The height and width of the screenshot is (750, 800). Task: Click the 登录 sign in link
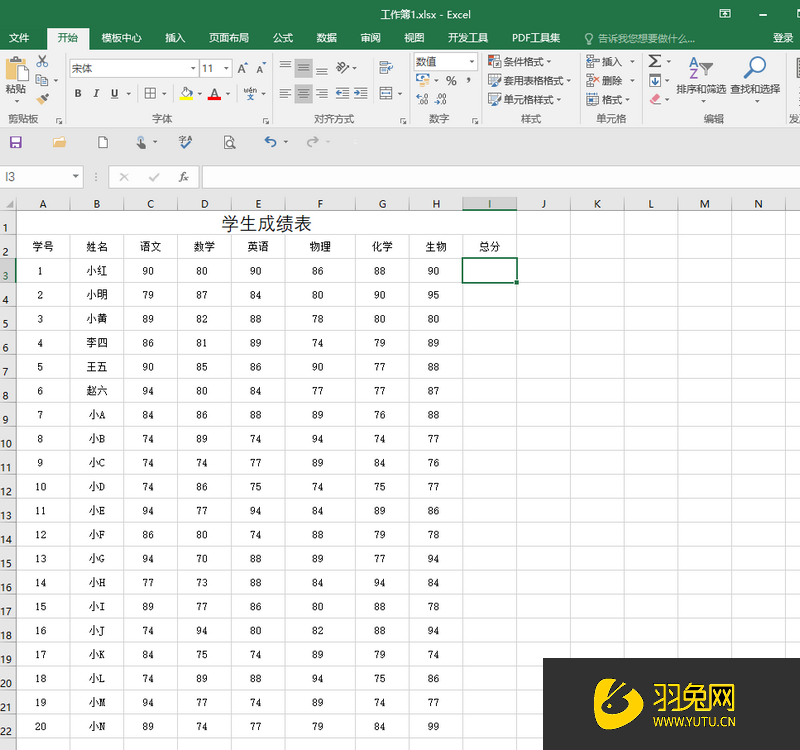point(783,38)
